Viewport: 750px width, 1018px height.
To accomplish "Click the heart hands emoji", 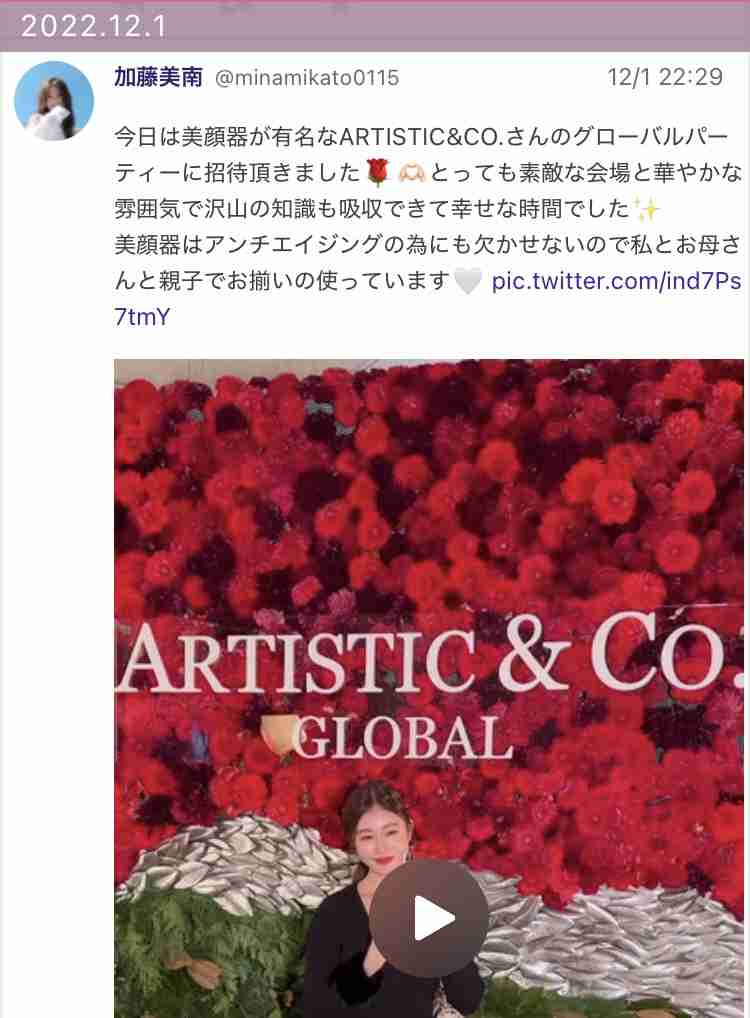I will click(x=412, y=172).
